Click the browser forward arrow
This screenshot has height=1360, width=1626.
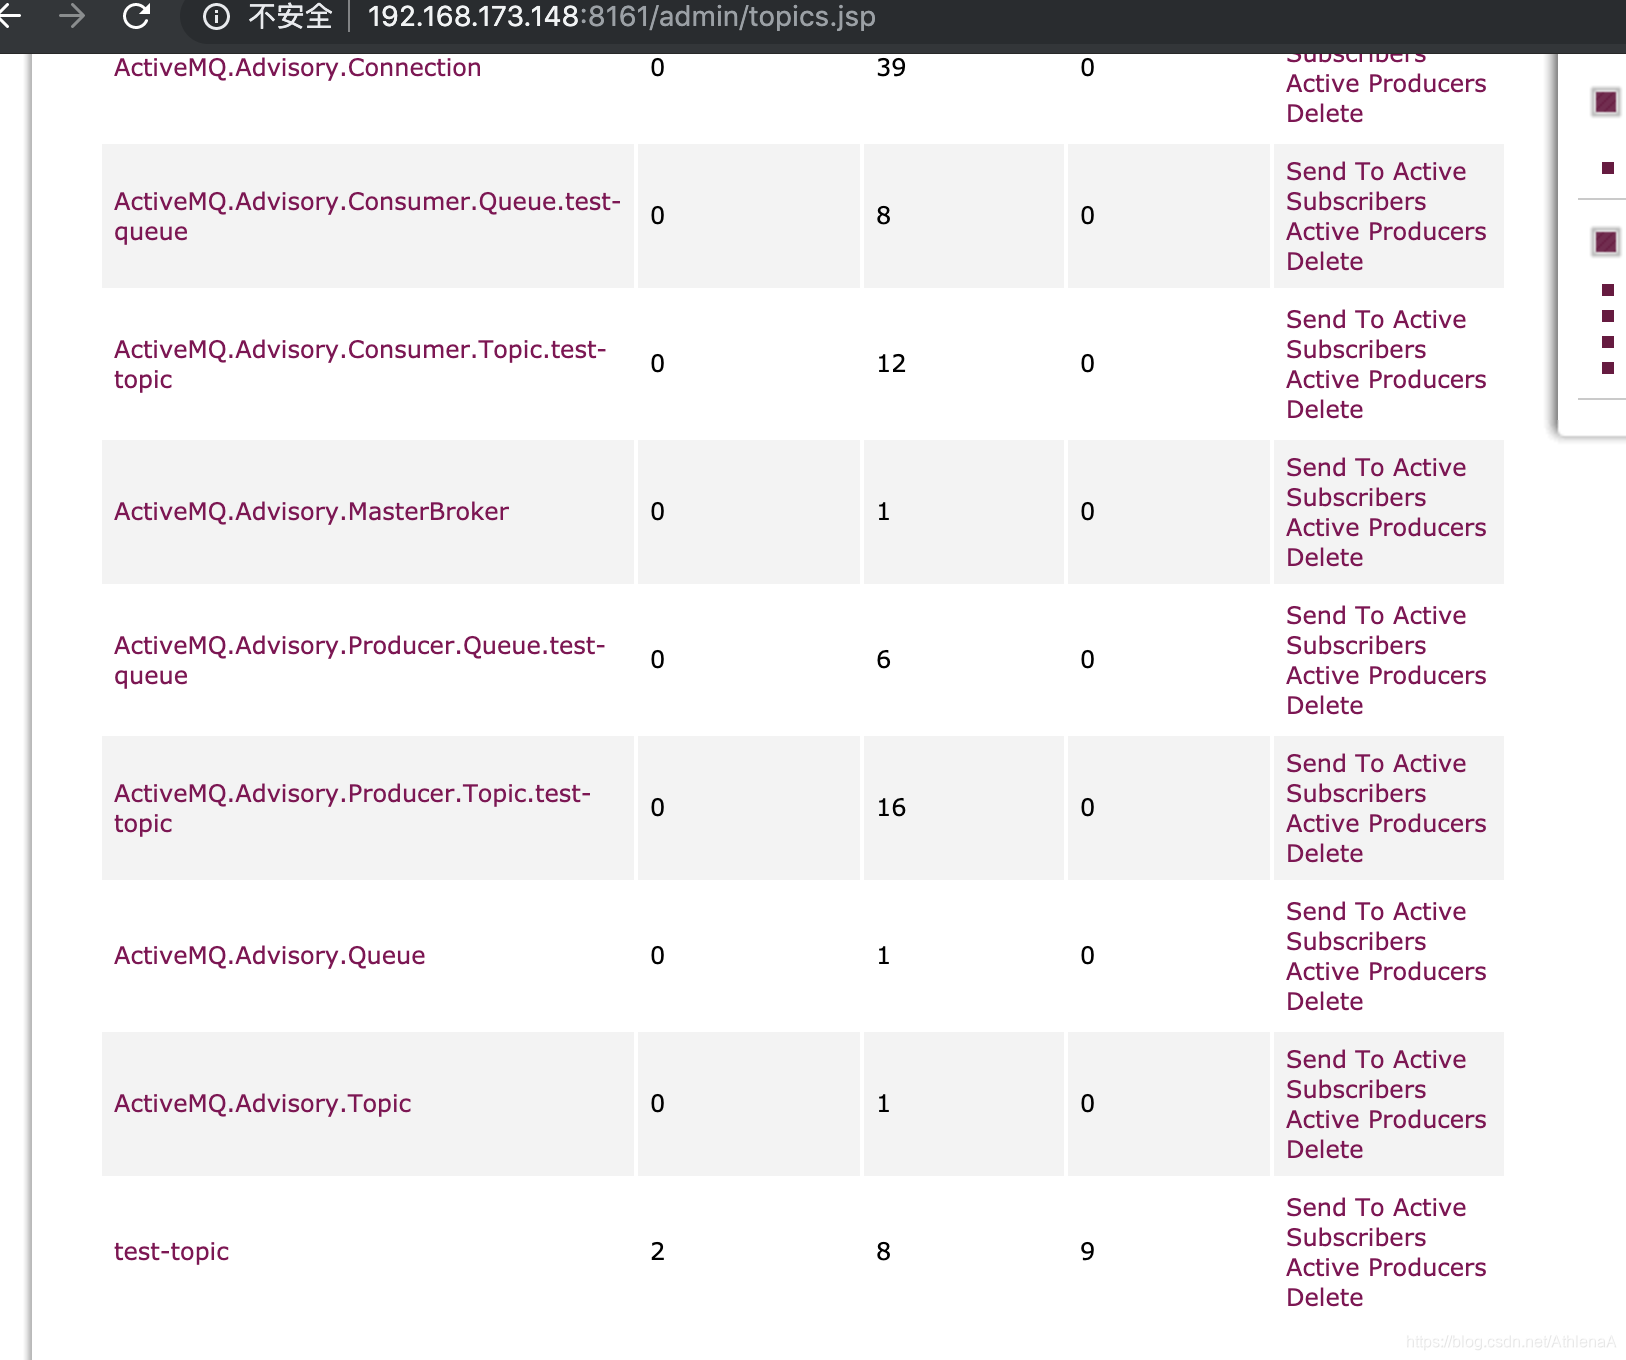click(x=72, y=16)
